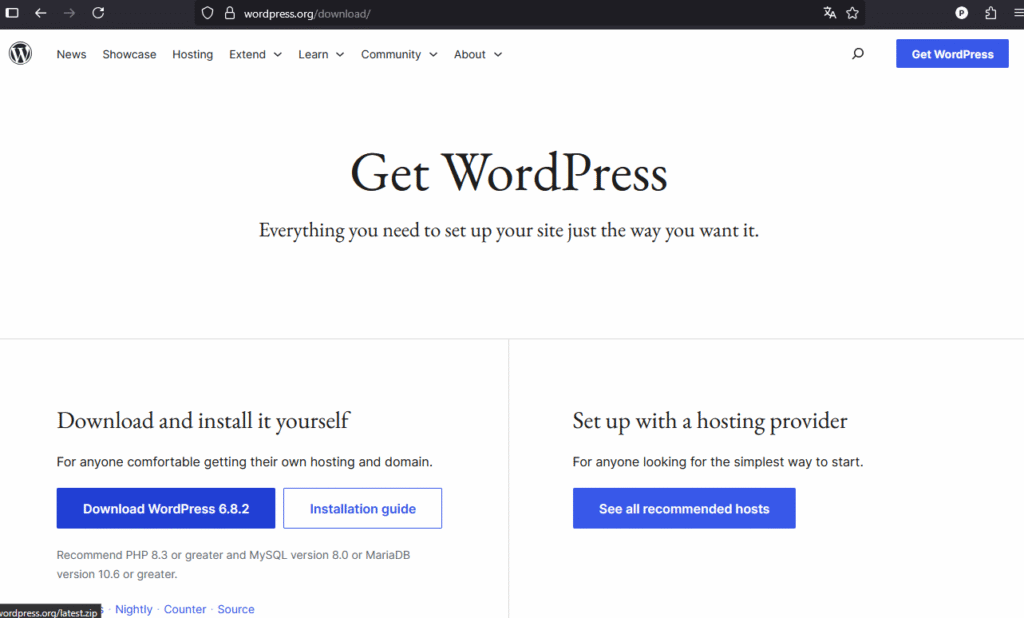Click 'For anyone comfortable getting their own hosting' text
1024x618 pixels.
click(244, 462)
